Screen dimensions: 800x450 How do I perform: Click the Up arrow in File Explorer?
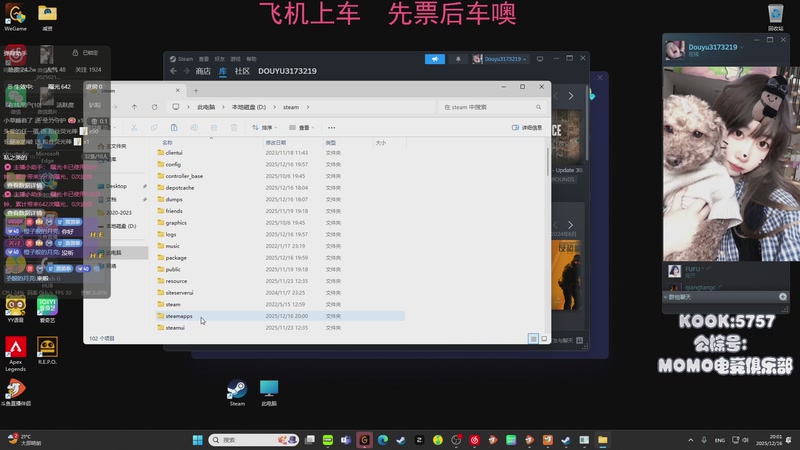coord(134,107)
